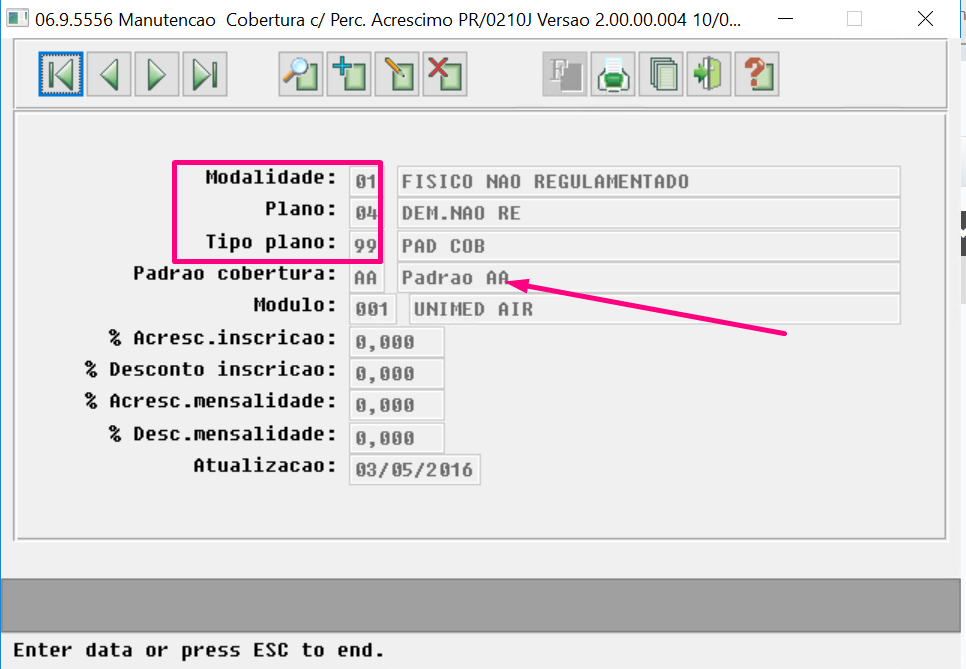The width and height of the screenshot is (966, 669).
Task: Click the UNIMED AIR module description
Action: coord(655,309)
